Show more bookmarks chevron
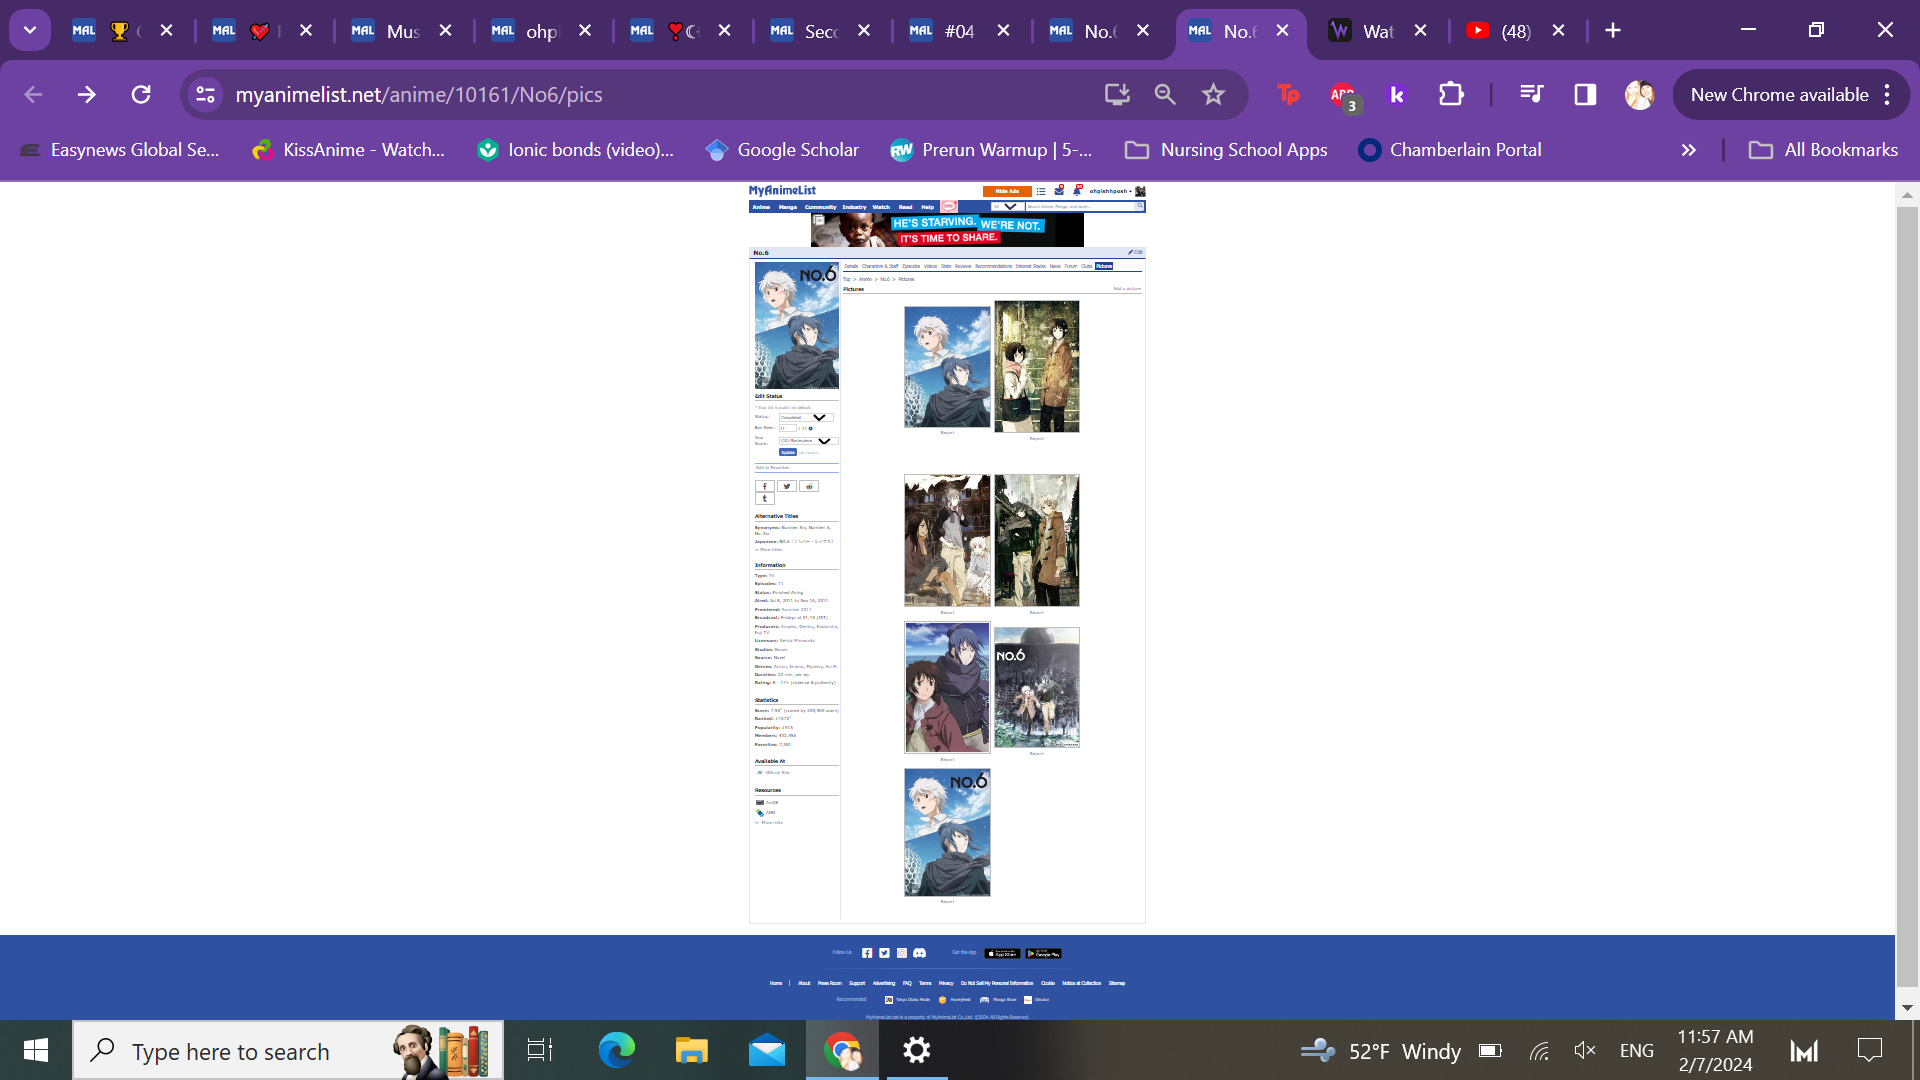 pos(1689,150)
